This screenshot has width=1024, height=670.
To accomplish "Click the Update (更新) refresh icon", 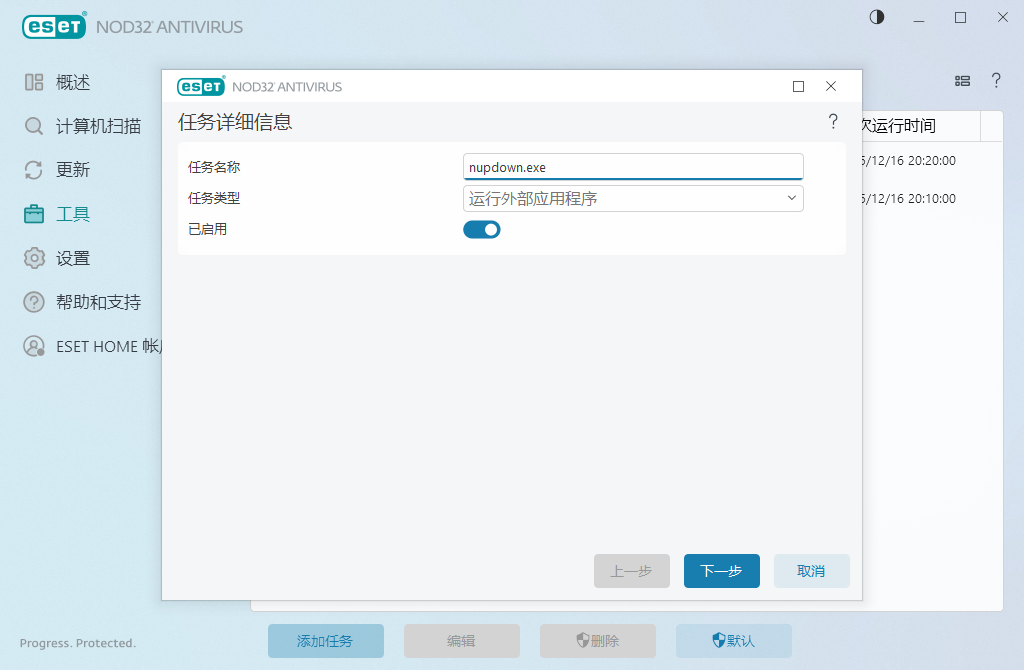I will coord(34,170).
